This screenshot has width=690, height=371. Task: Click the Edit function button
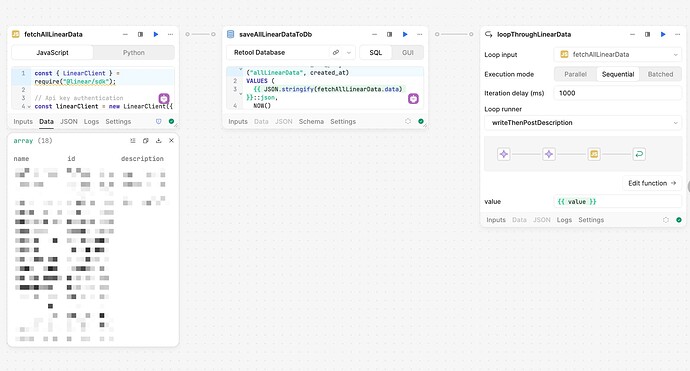coord(652,183)
